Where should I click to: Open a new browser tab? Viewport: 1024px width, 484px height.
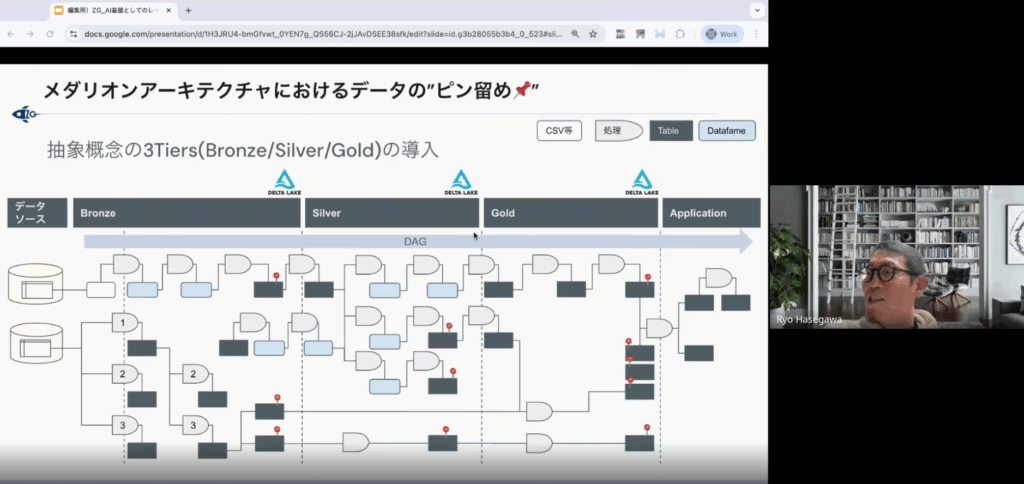pos(188,9)
